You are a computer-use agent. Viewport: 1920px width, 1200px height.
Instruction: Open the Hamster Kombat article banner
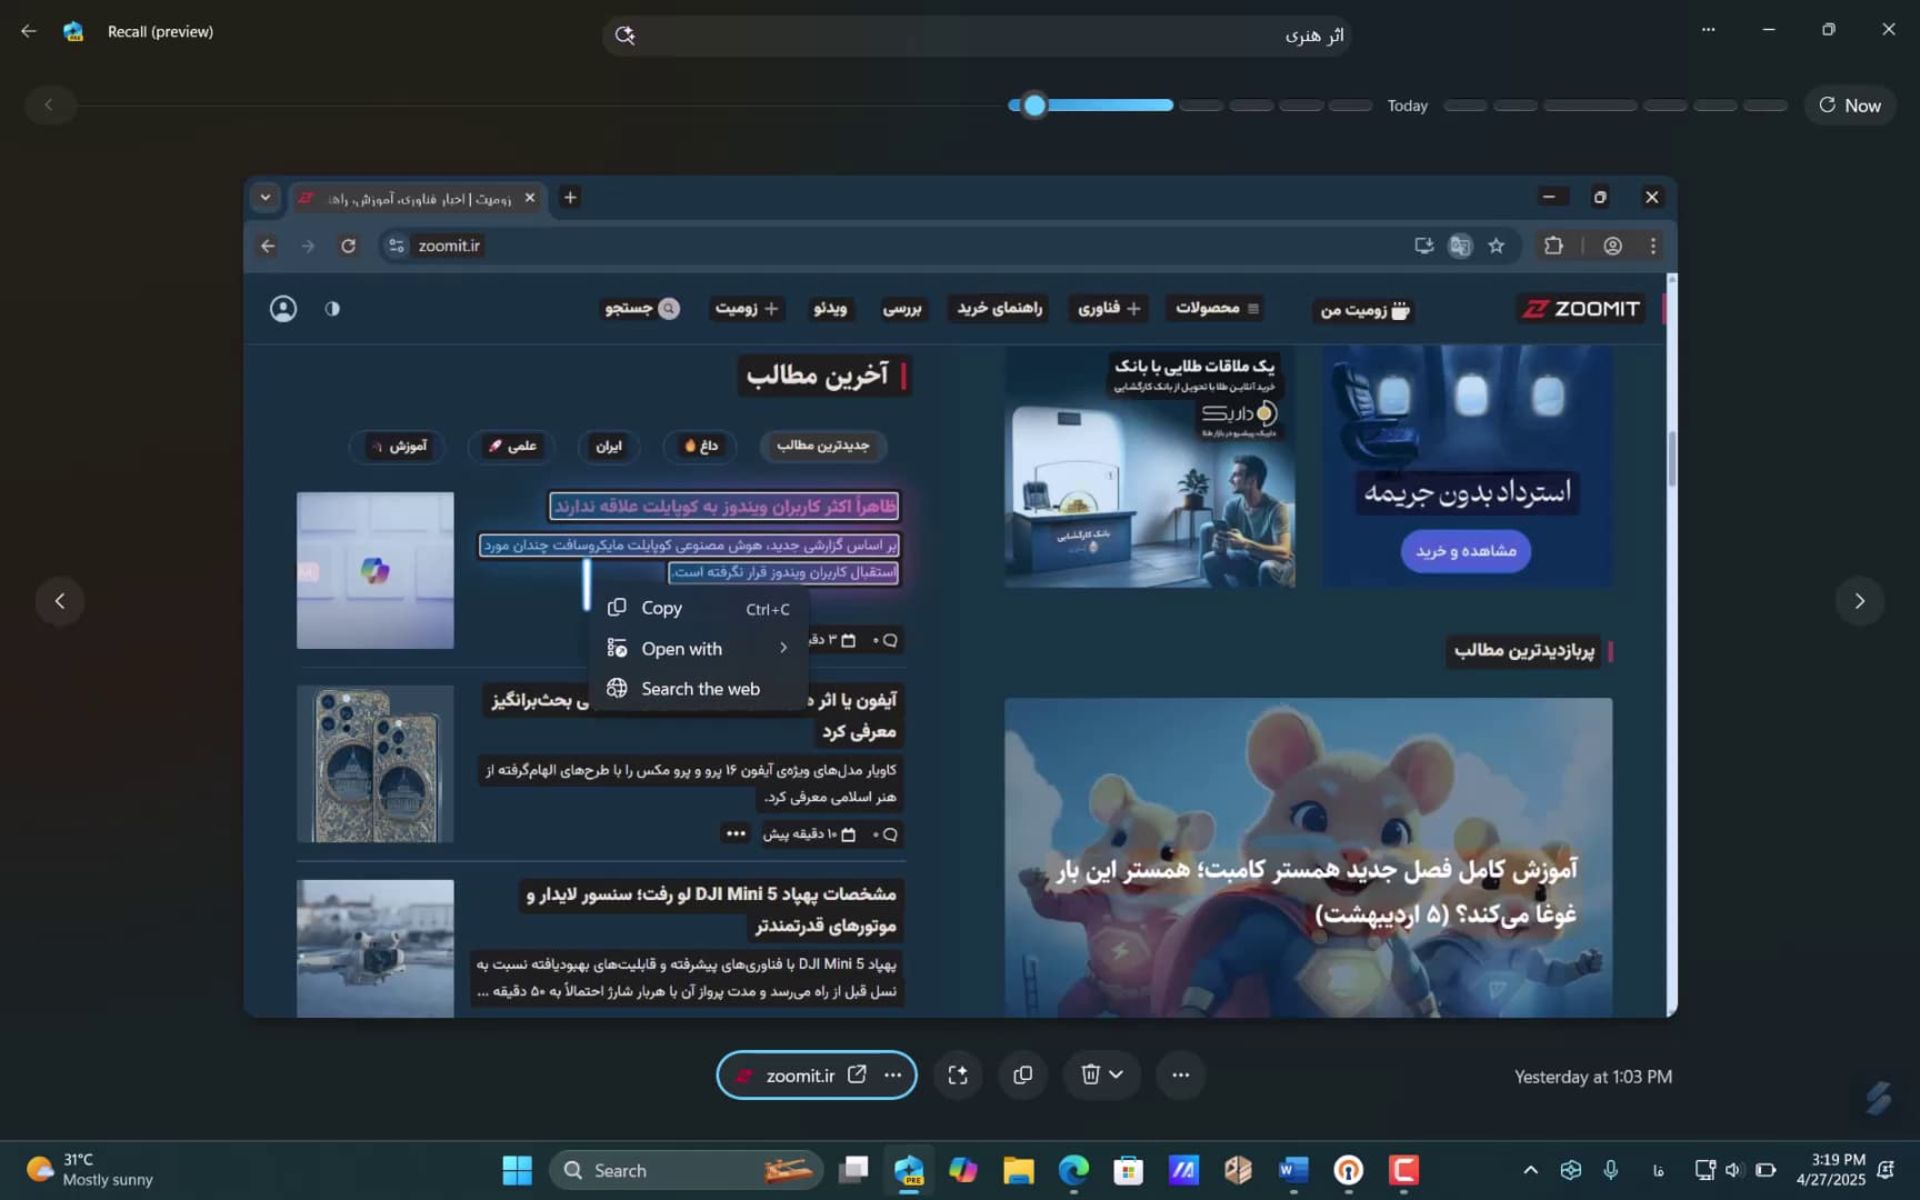tap(1308, 857)
